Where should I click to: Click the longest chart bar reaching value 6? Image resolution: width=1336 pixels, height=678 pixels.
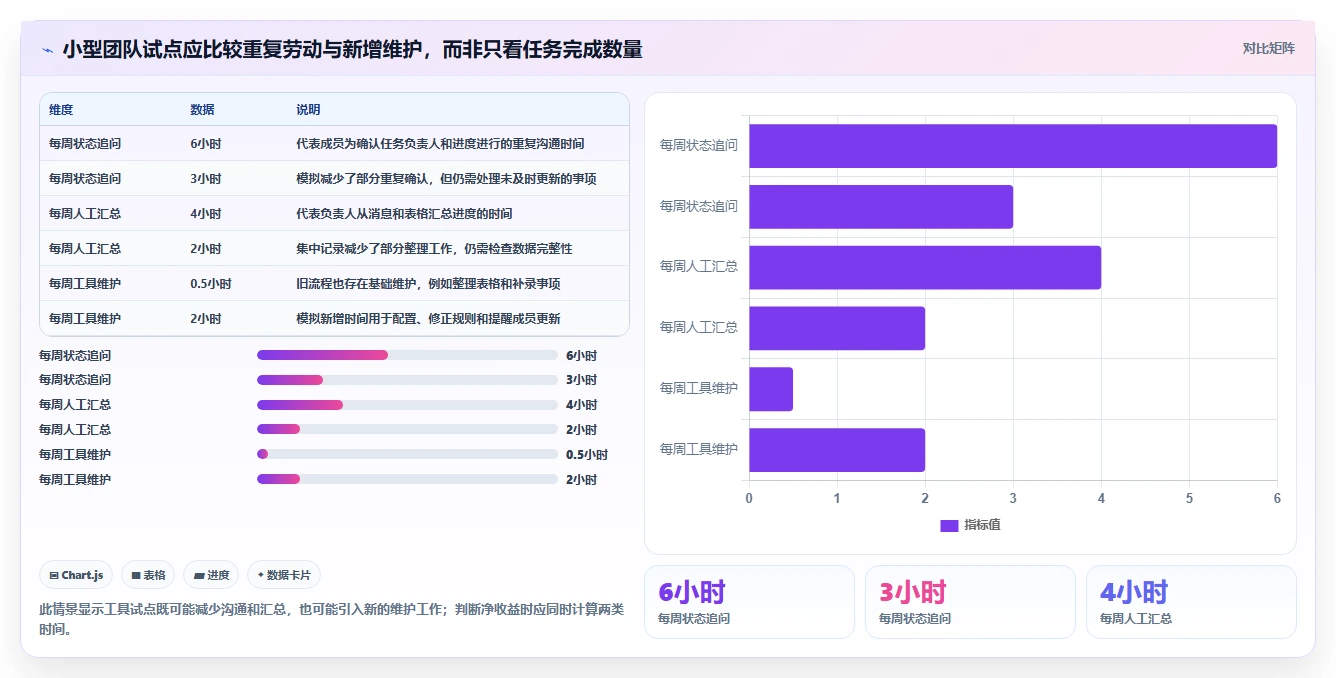point(1013,146)
